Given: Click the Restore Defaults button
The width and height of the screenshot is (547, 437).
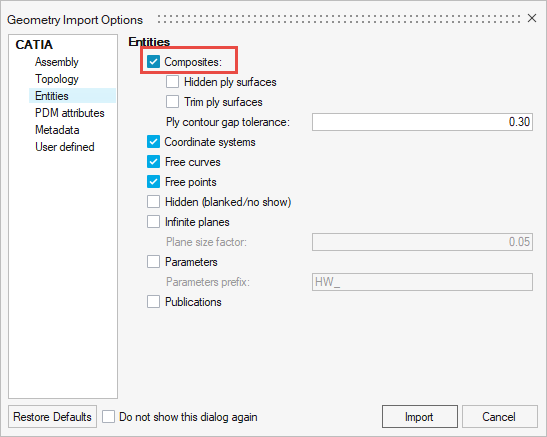Looking at the screenshot, I should pos(52,416).
